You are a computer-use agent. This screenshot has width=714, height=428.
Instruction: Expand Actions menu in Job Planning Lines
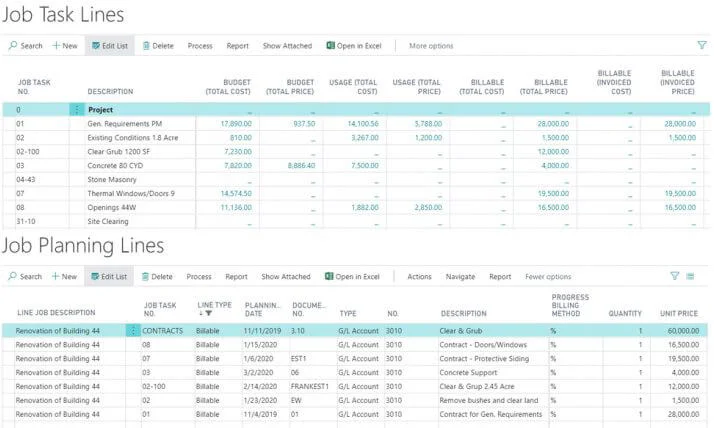[419, 277]
